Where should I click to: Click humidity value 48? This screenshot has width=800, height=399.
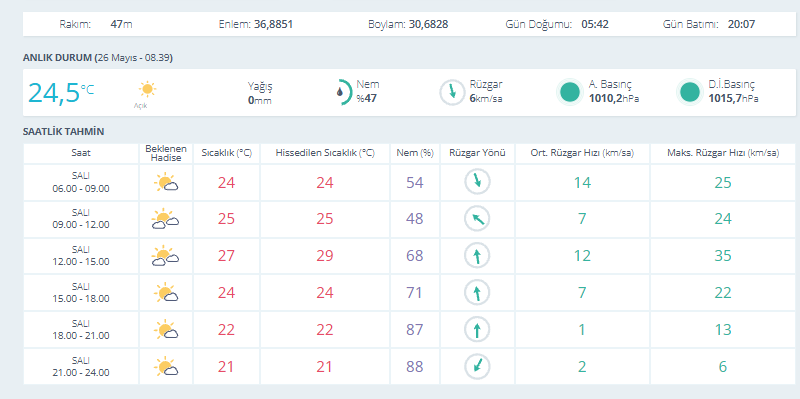pyautogui.click(x=415, y=219)
